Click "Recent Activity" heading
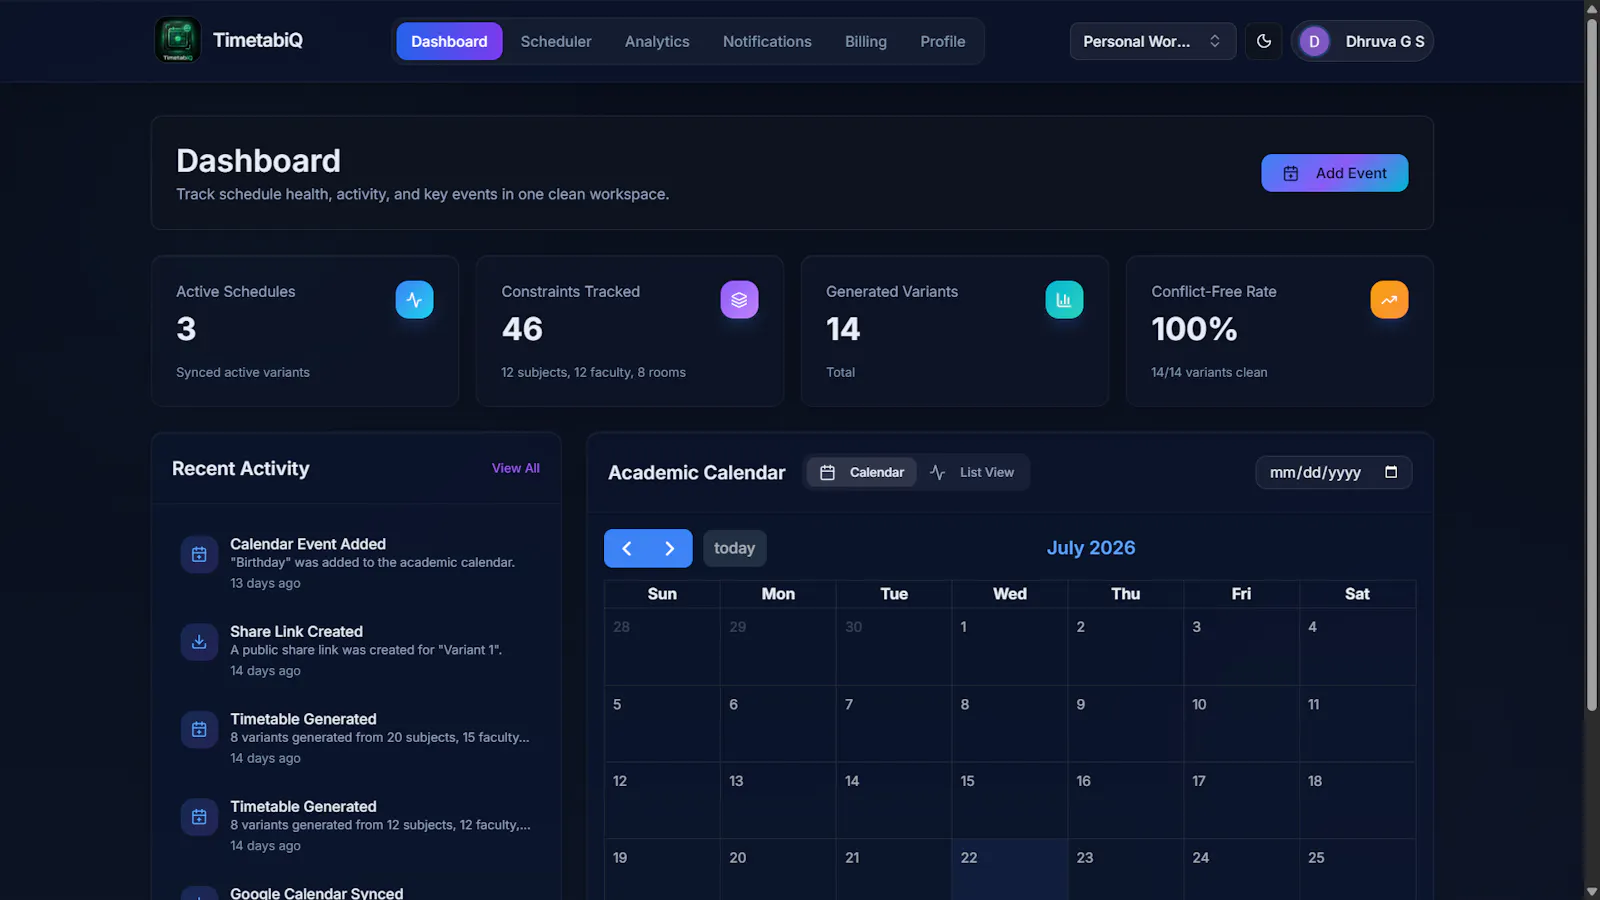This screenshot has height=900, width=1600. [x=241, y=468]
